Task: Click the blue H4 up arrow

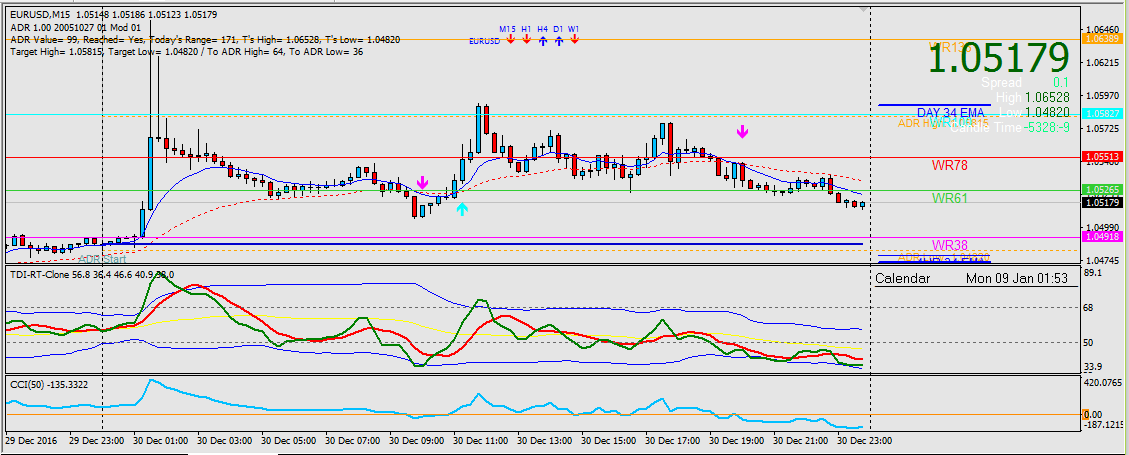Action: (x=543, y=41)
